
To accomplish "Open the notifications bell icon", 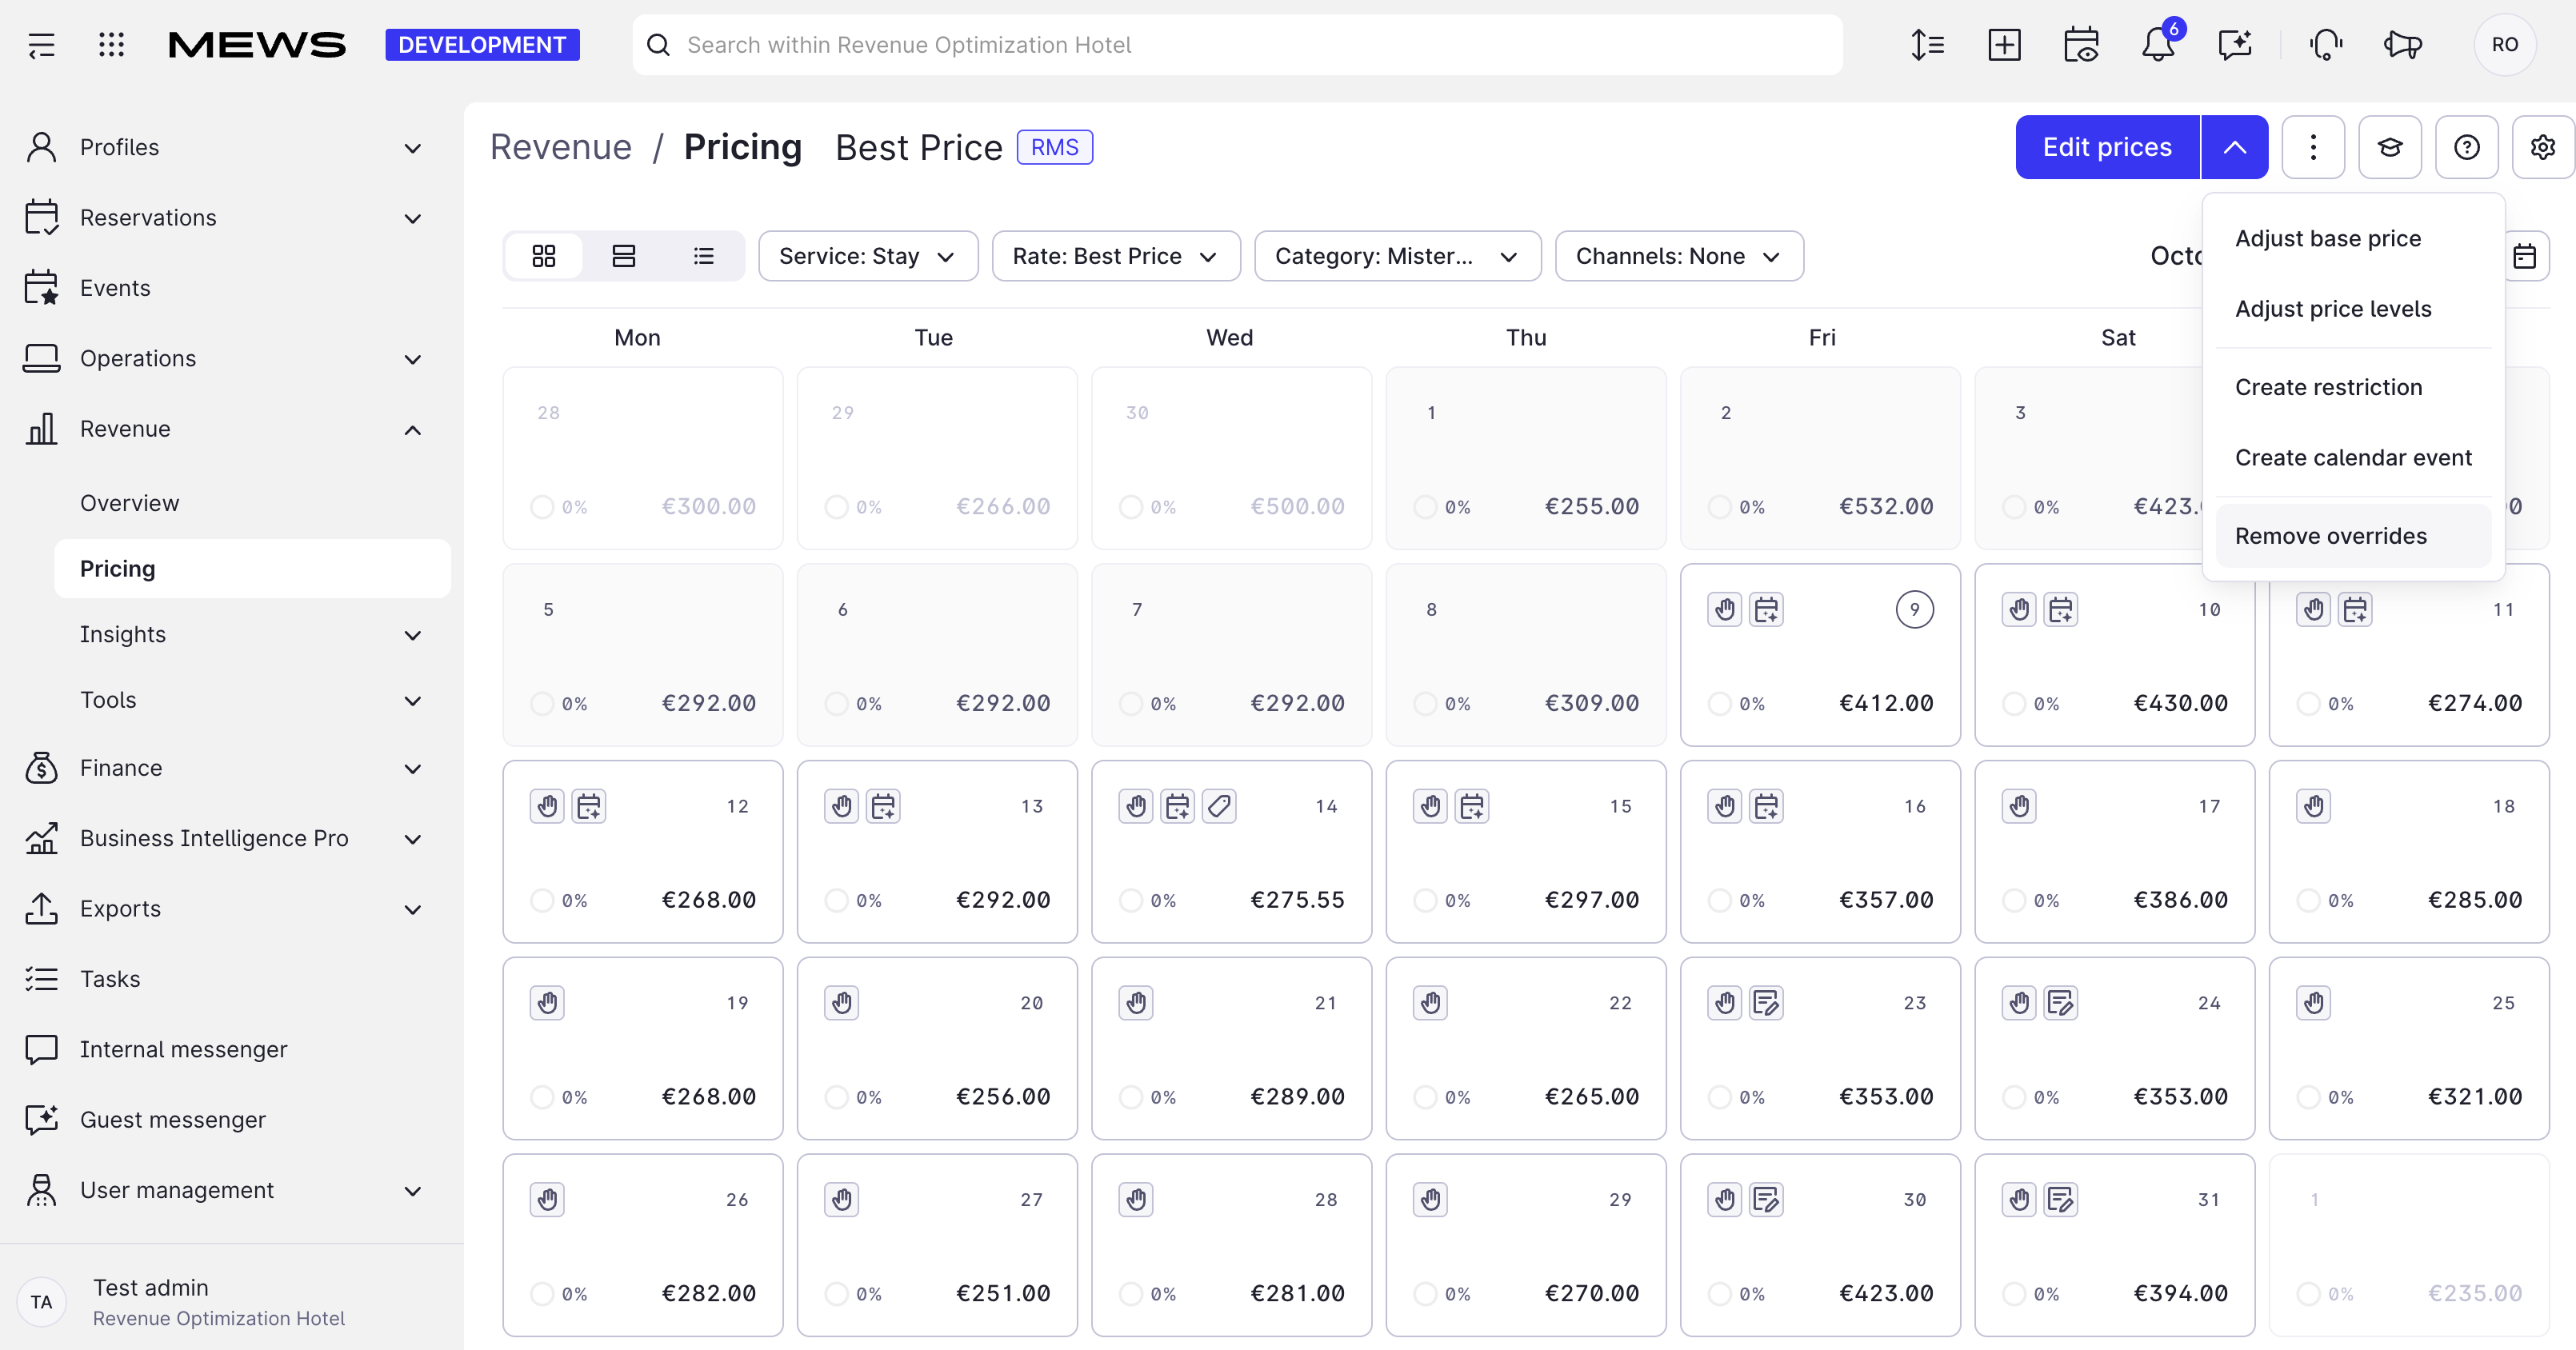I will [x=2158, y=45].
